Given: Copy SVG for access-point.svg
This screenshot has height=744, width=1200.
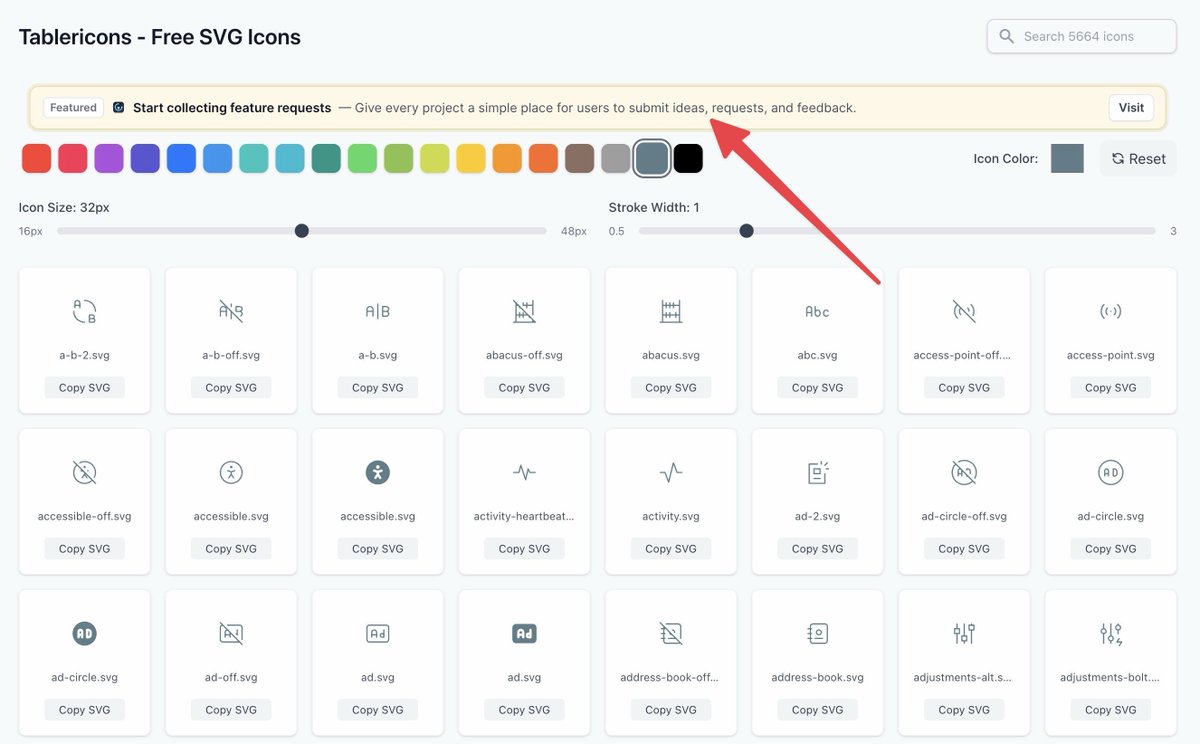Looking at the screenshot, I should pyautogui.click(x=1110, y=388).
